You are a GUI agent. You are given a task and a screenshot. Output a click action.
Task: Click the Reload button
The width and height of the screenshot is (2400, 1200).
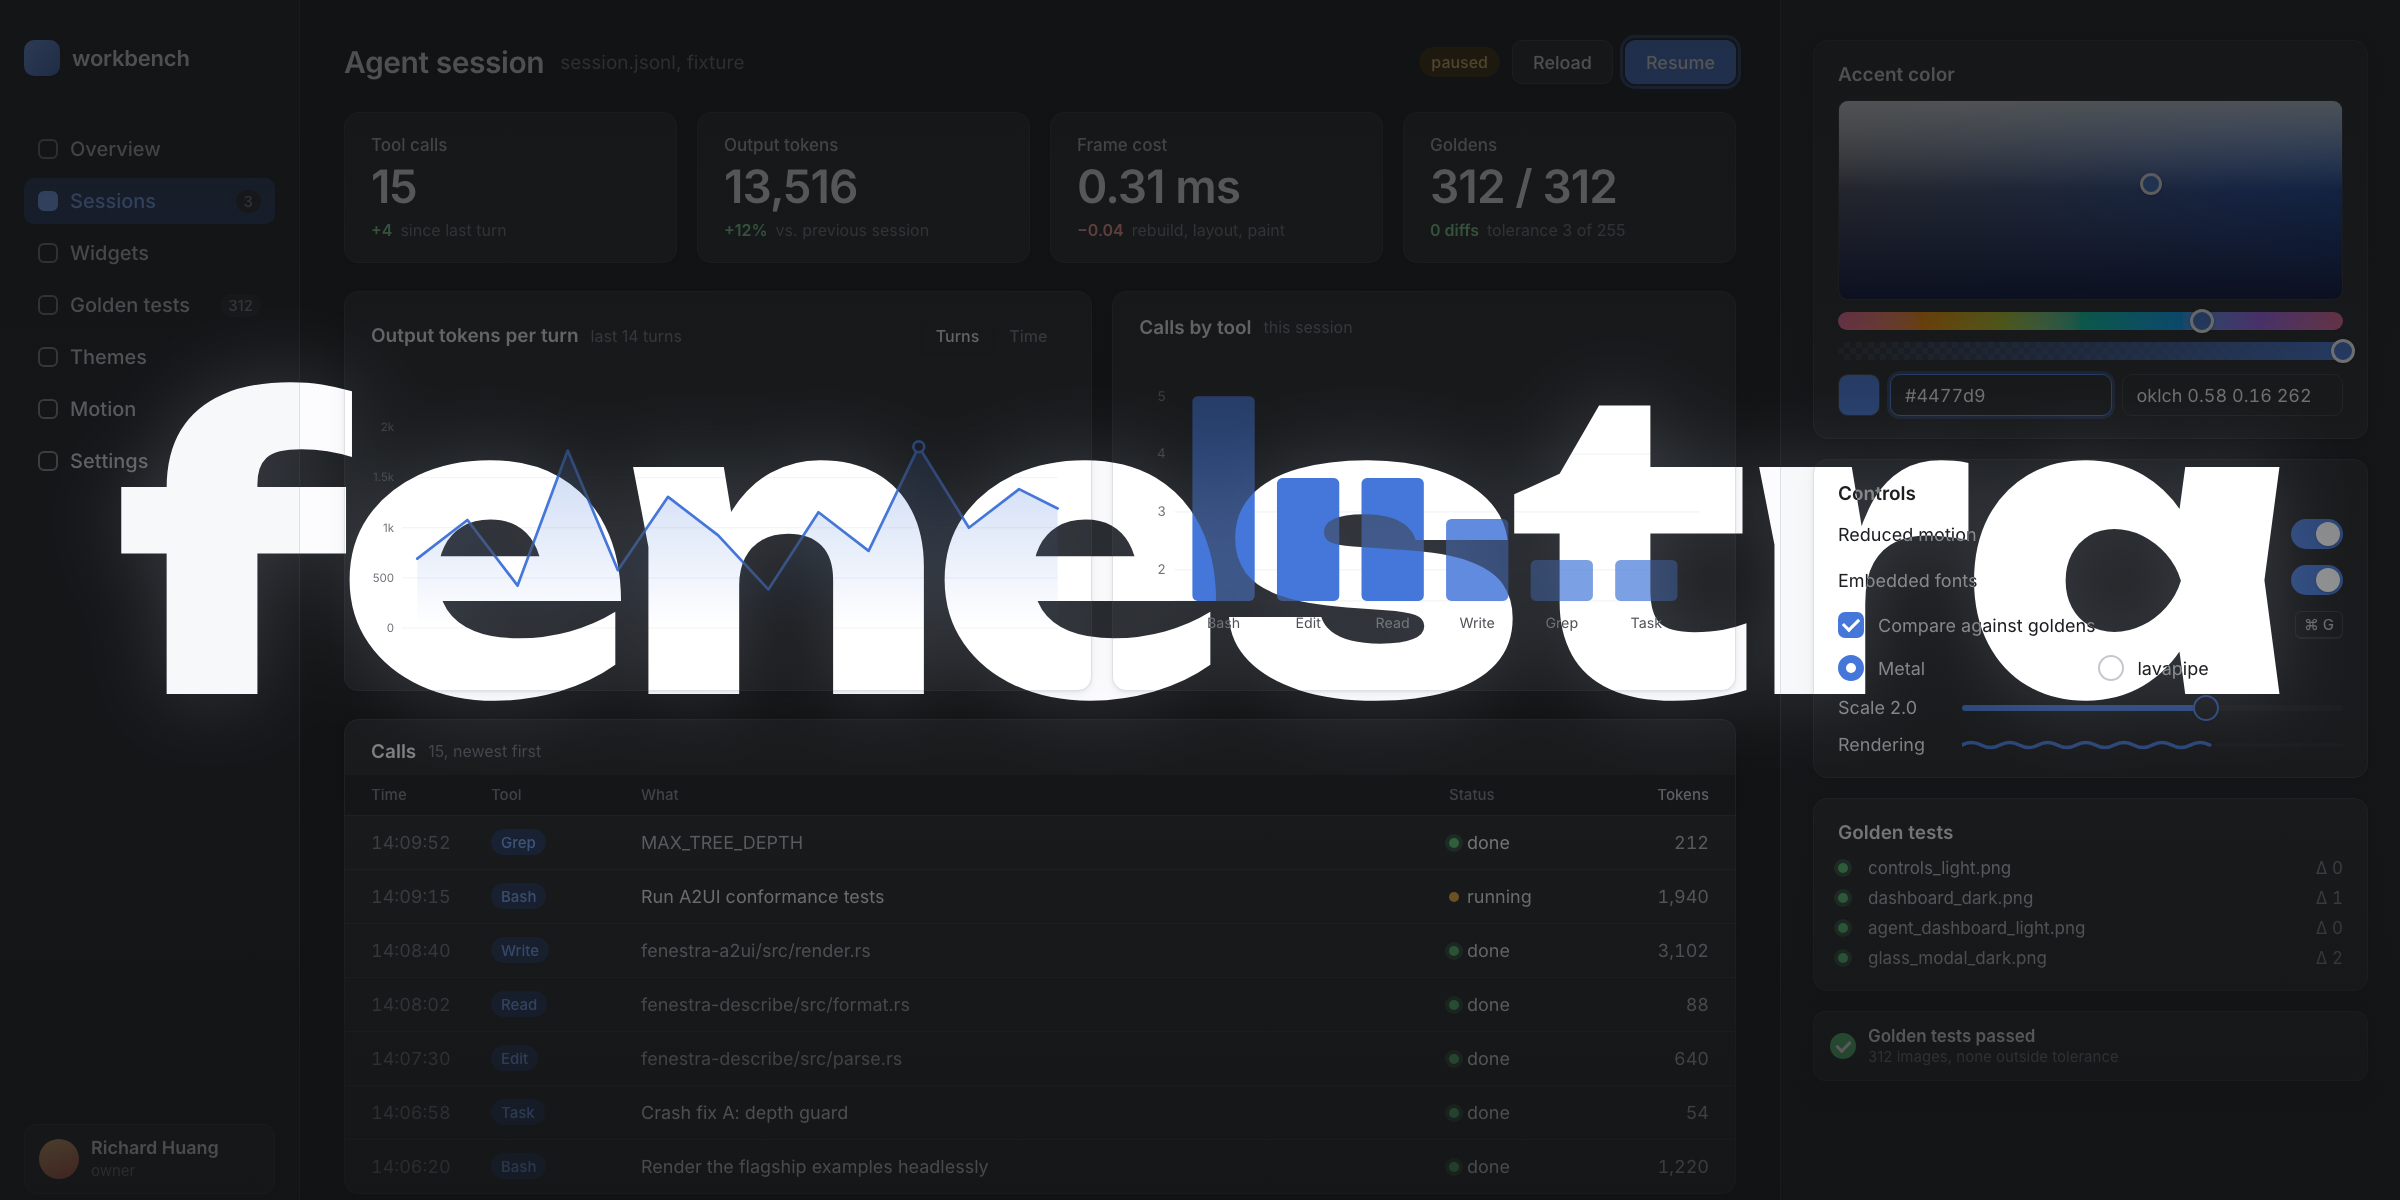point(1562,62)
